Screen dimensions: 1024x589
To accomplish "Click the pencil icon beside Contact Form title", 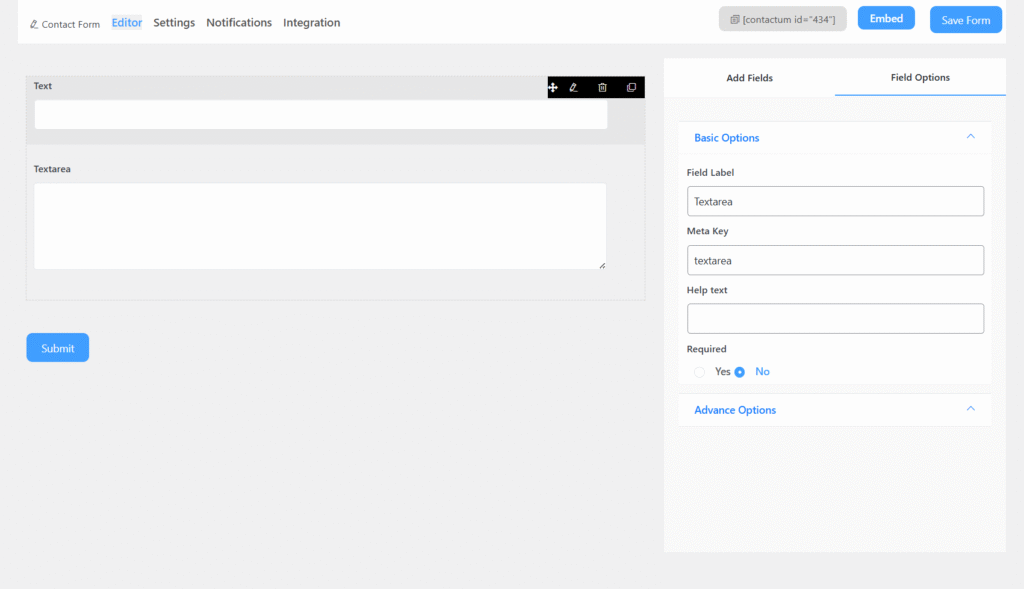I will [x=34, y=24].
